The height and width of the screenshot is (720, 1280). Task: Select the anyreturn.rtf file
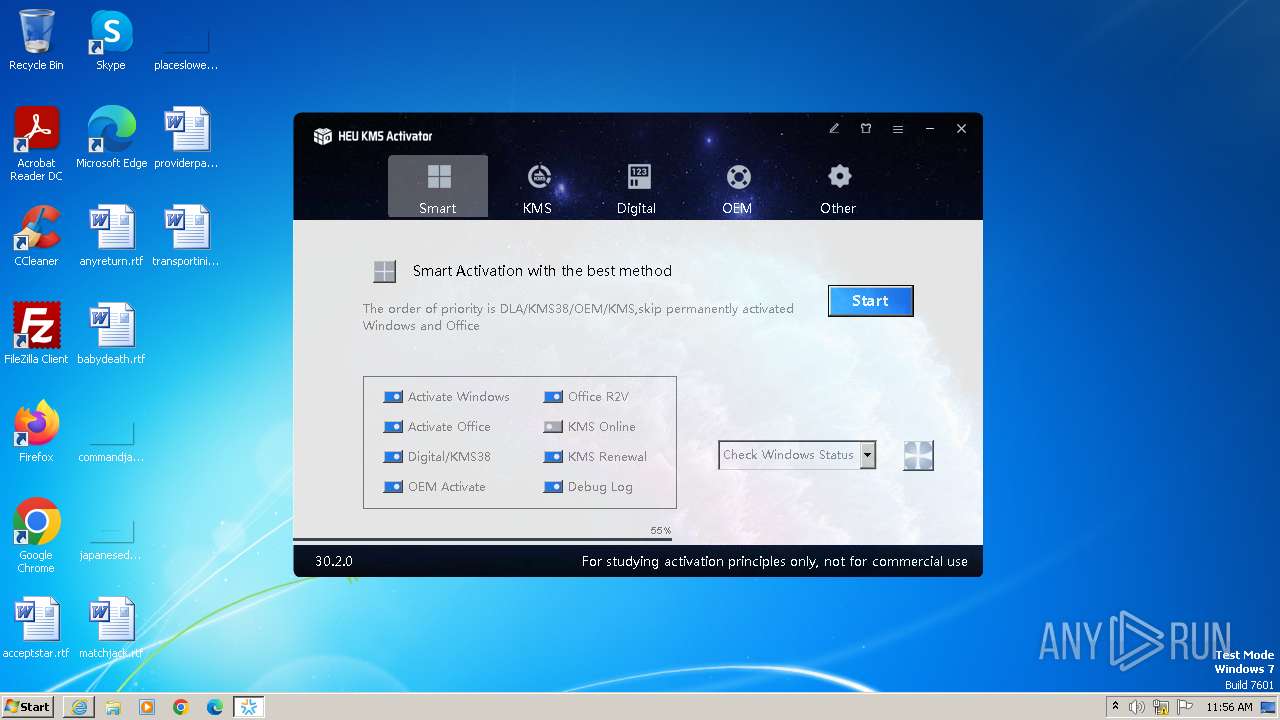[x=111, y=236]
